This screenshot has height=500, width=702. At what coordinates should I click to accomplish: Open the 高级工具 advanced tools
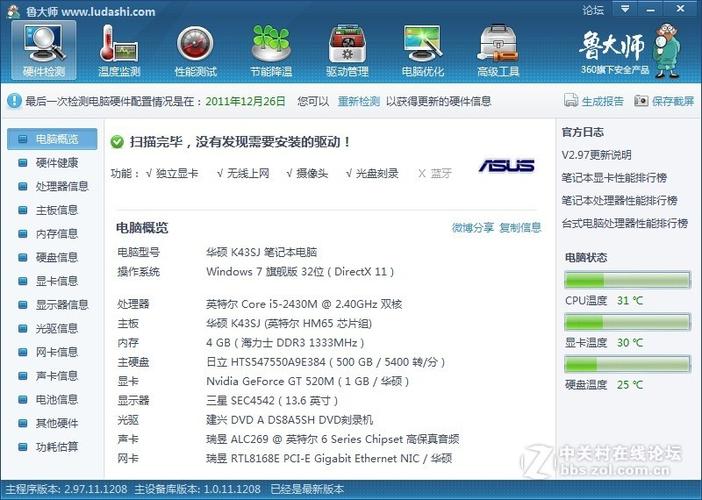pos(498,50)
